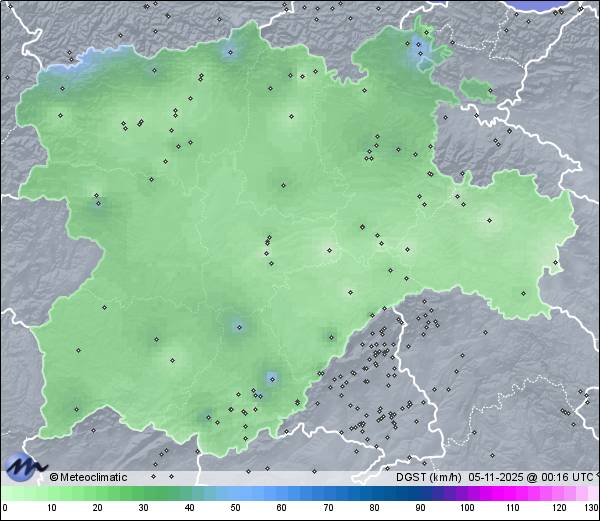Screen dimensions: 600x521
Task: Select the 50 km/h light blue scale segment
Action: pos(235,493)
